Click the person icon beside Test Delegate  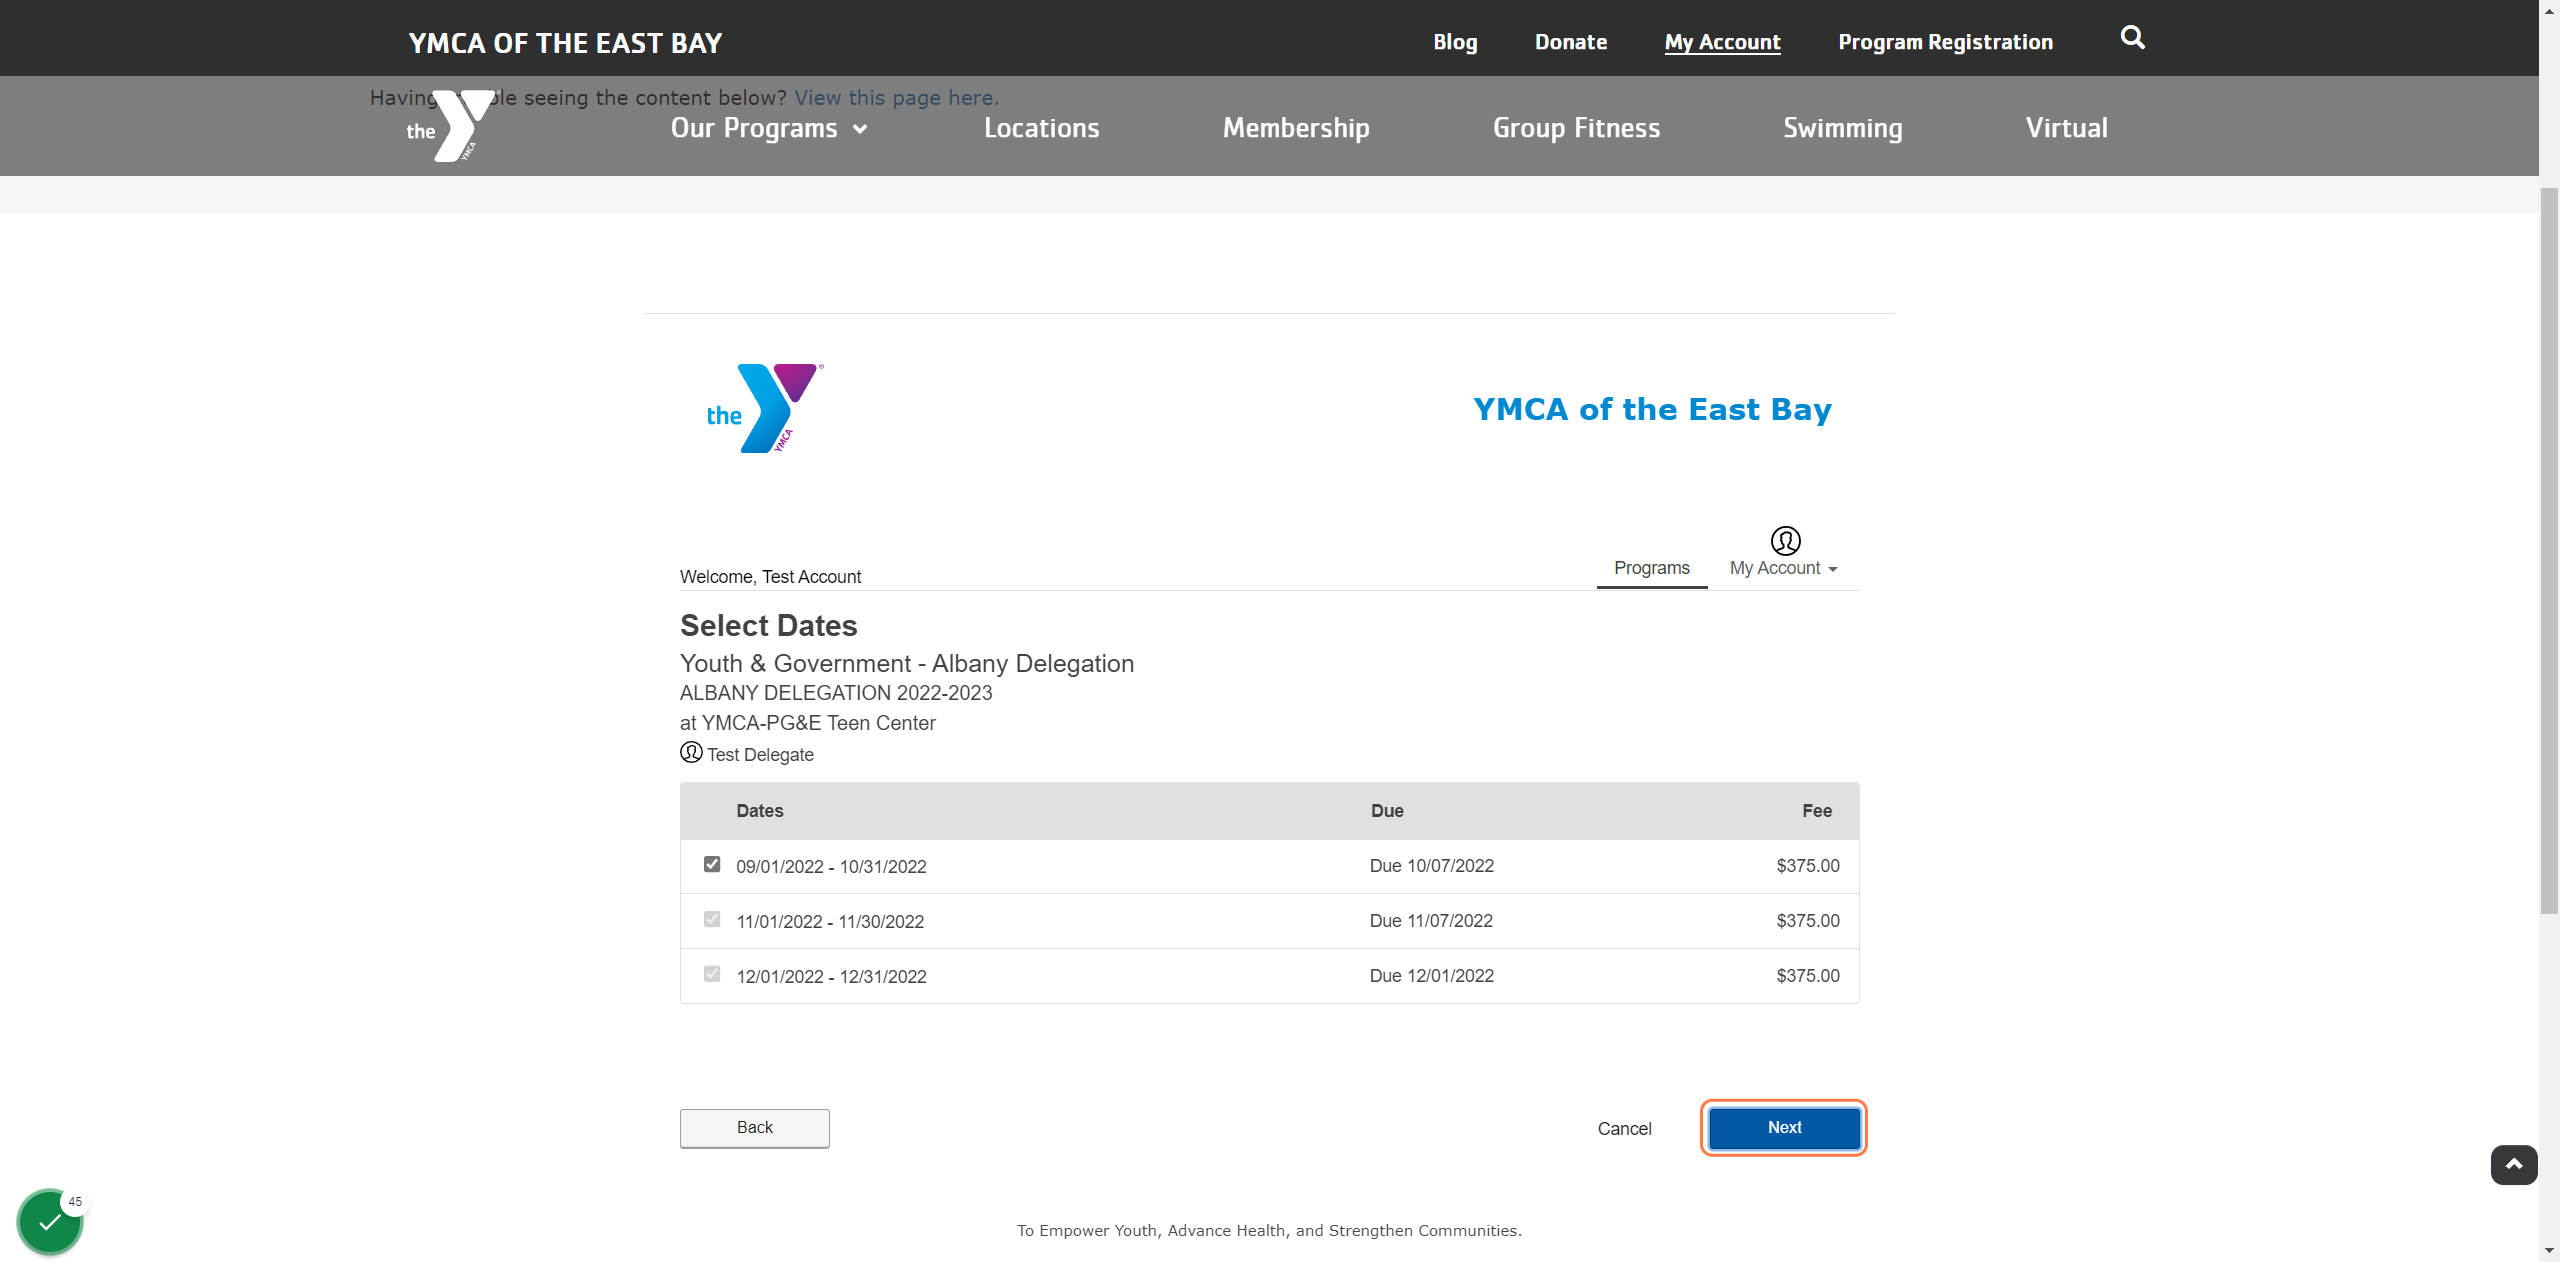(x=691, y=752)
